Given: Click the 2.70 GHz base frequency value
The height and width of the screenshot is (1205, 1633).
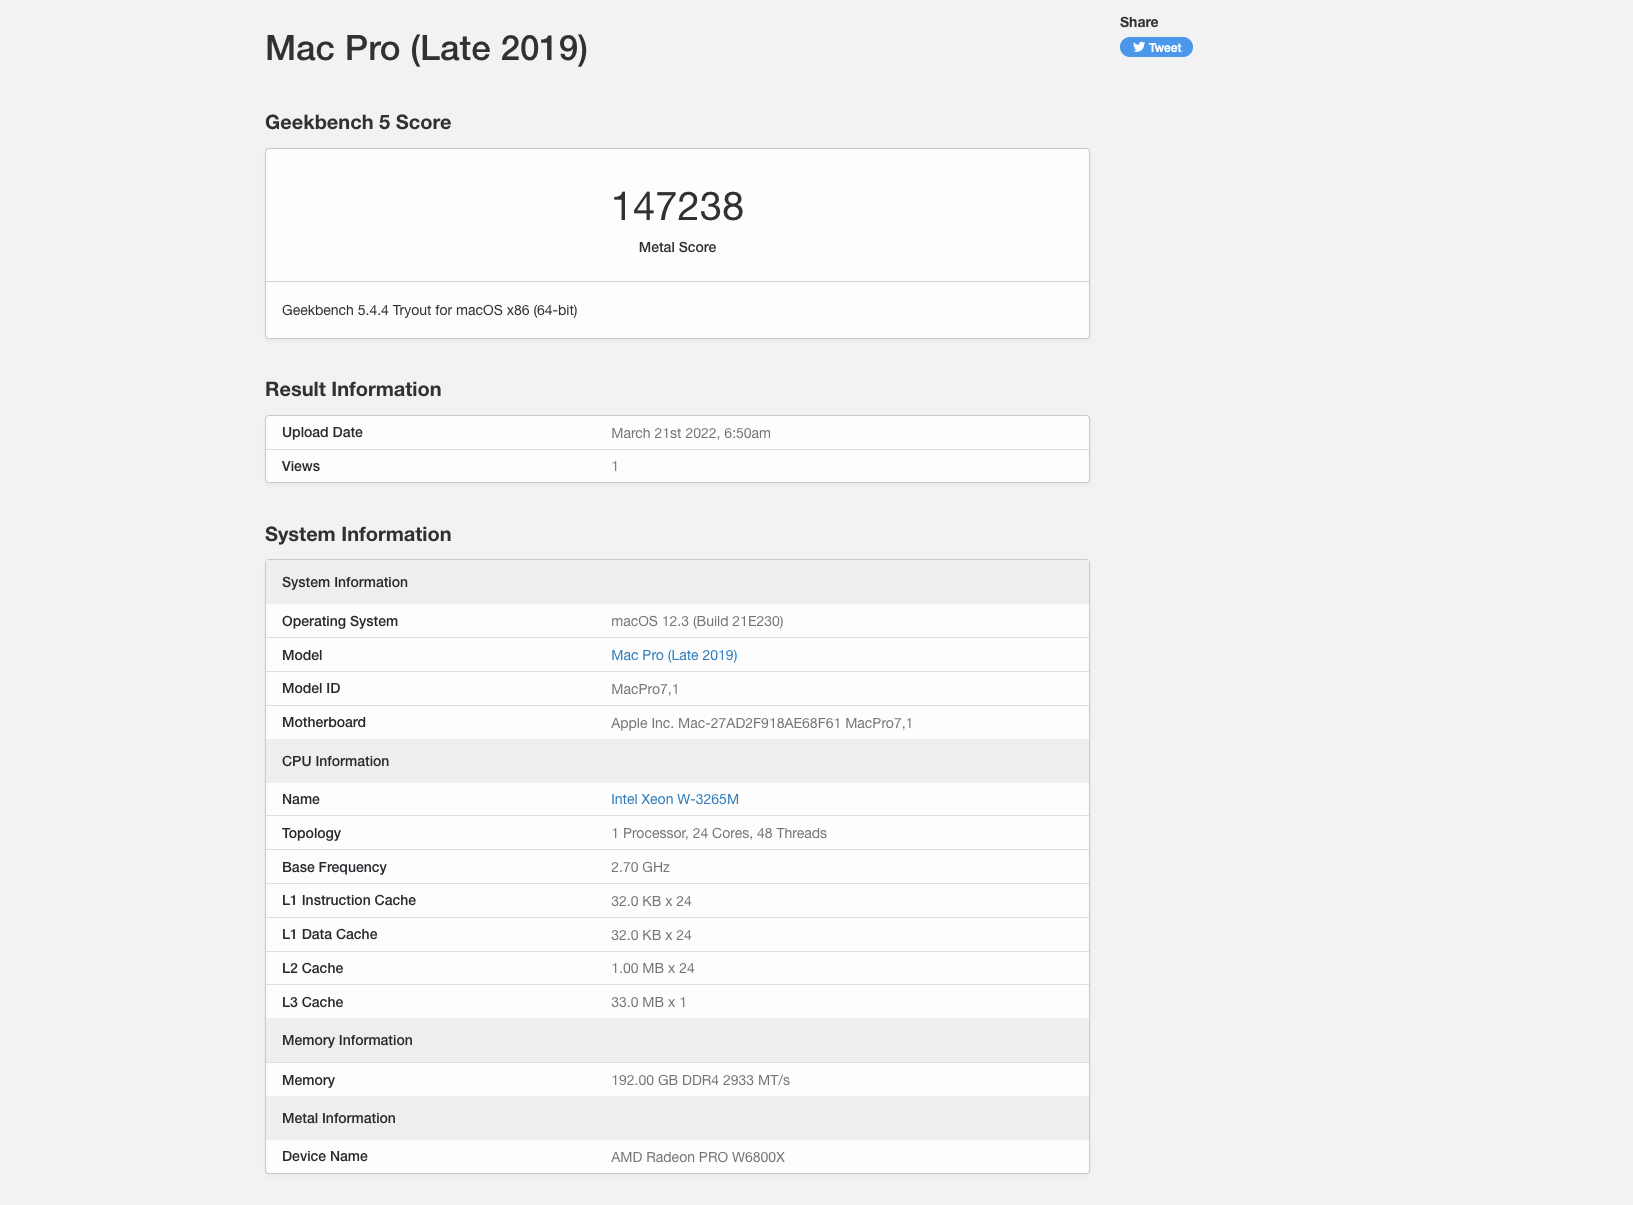Looking at the screenshot, I should pos(640,867).
